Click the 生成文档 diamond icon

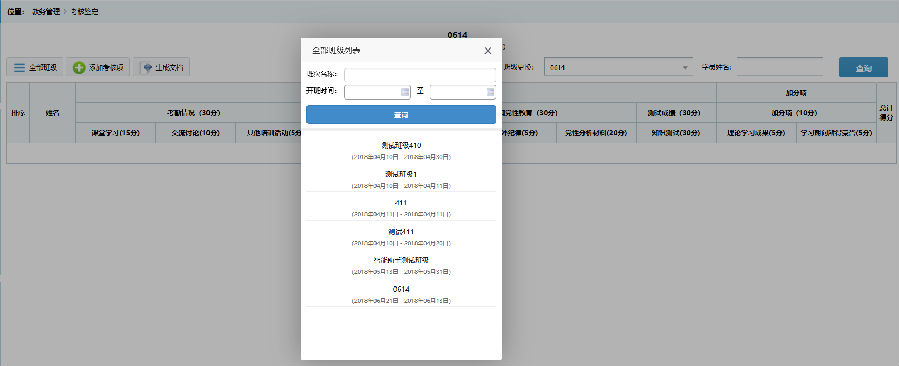tap(147, 68)
